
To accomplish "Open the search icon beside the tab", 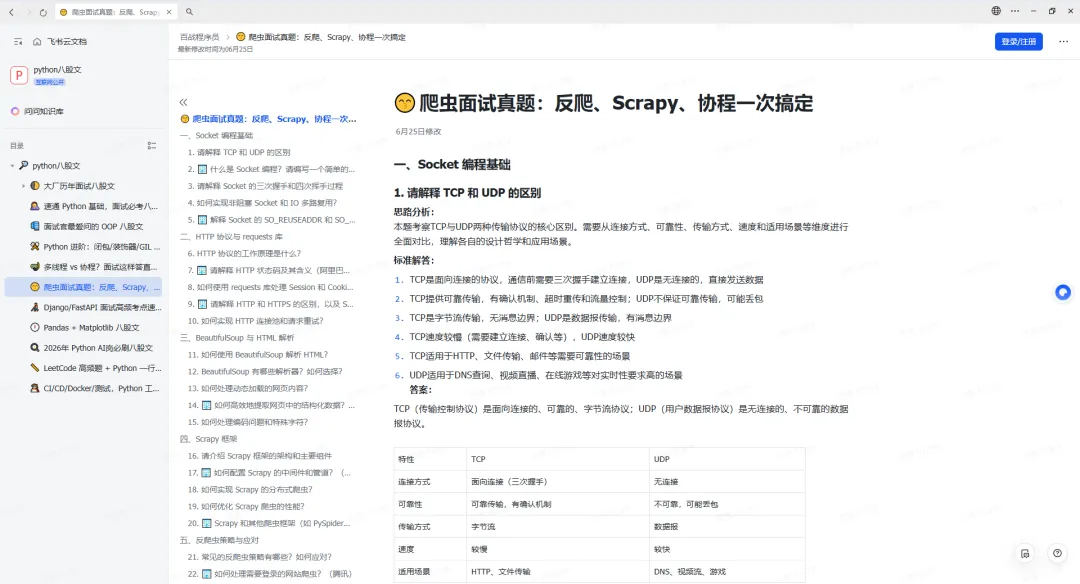I will [189, 12].
